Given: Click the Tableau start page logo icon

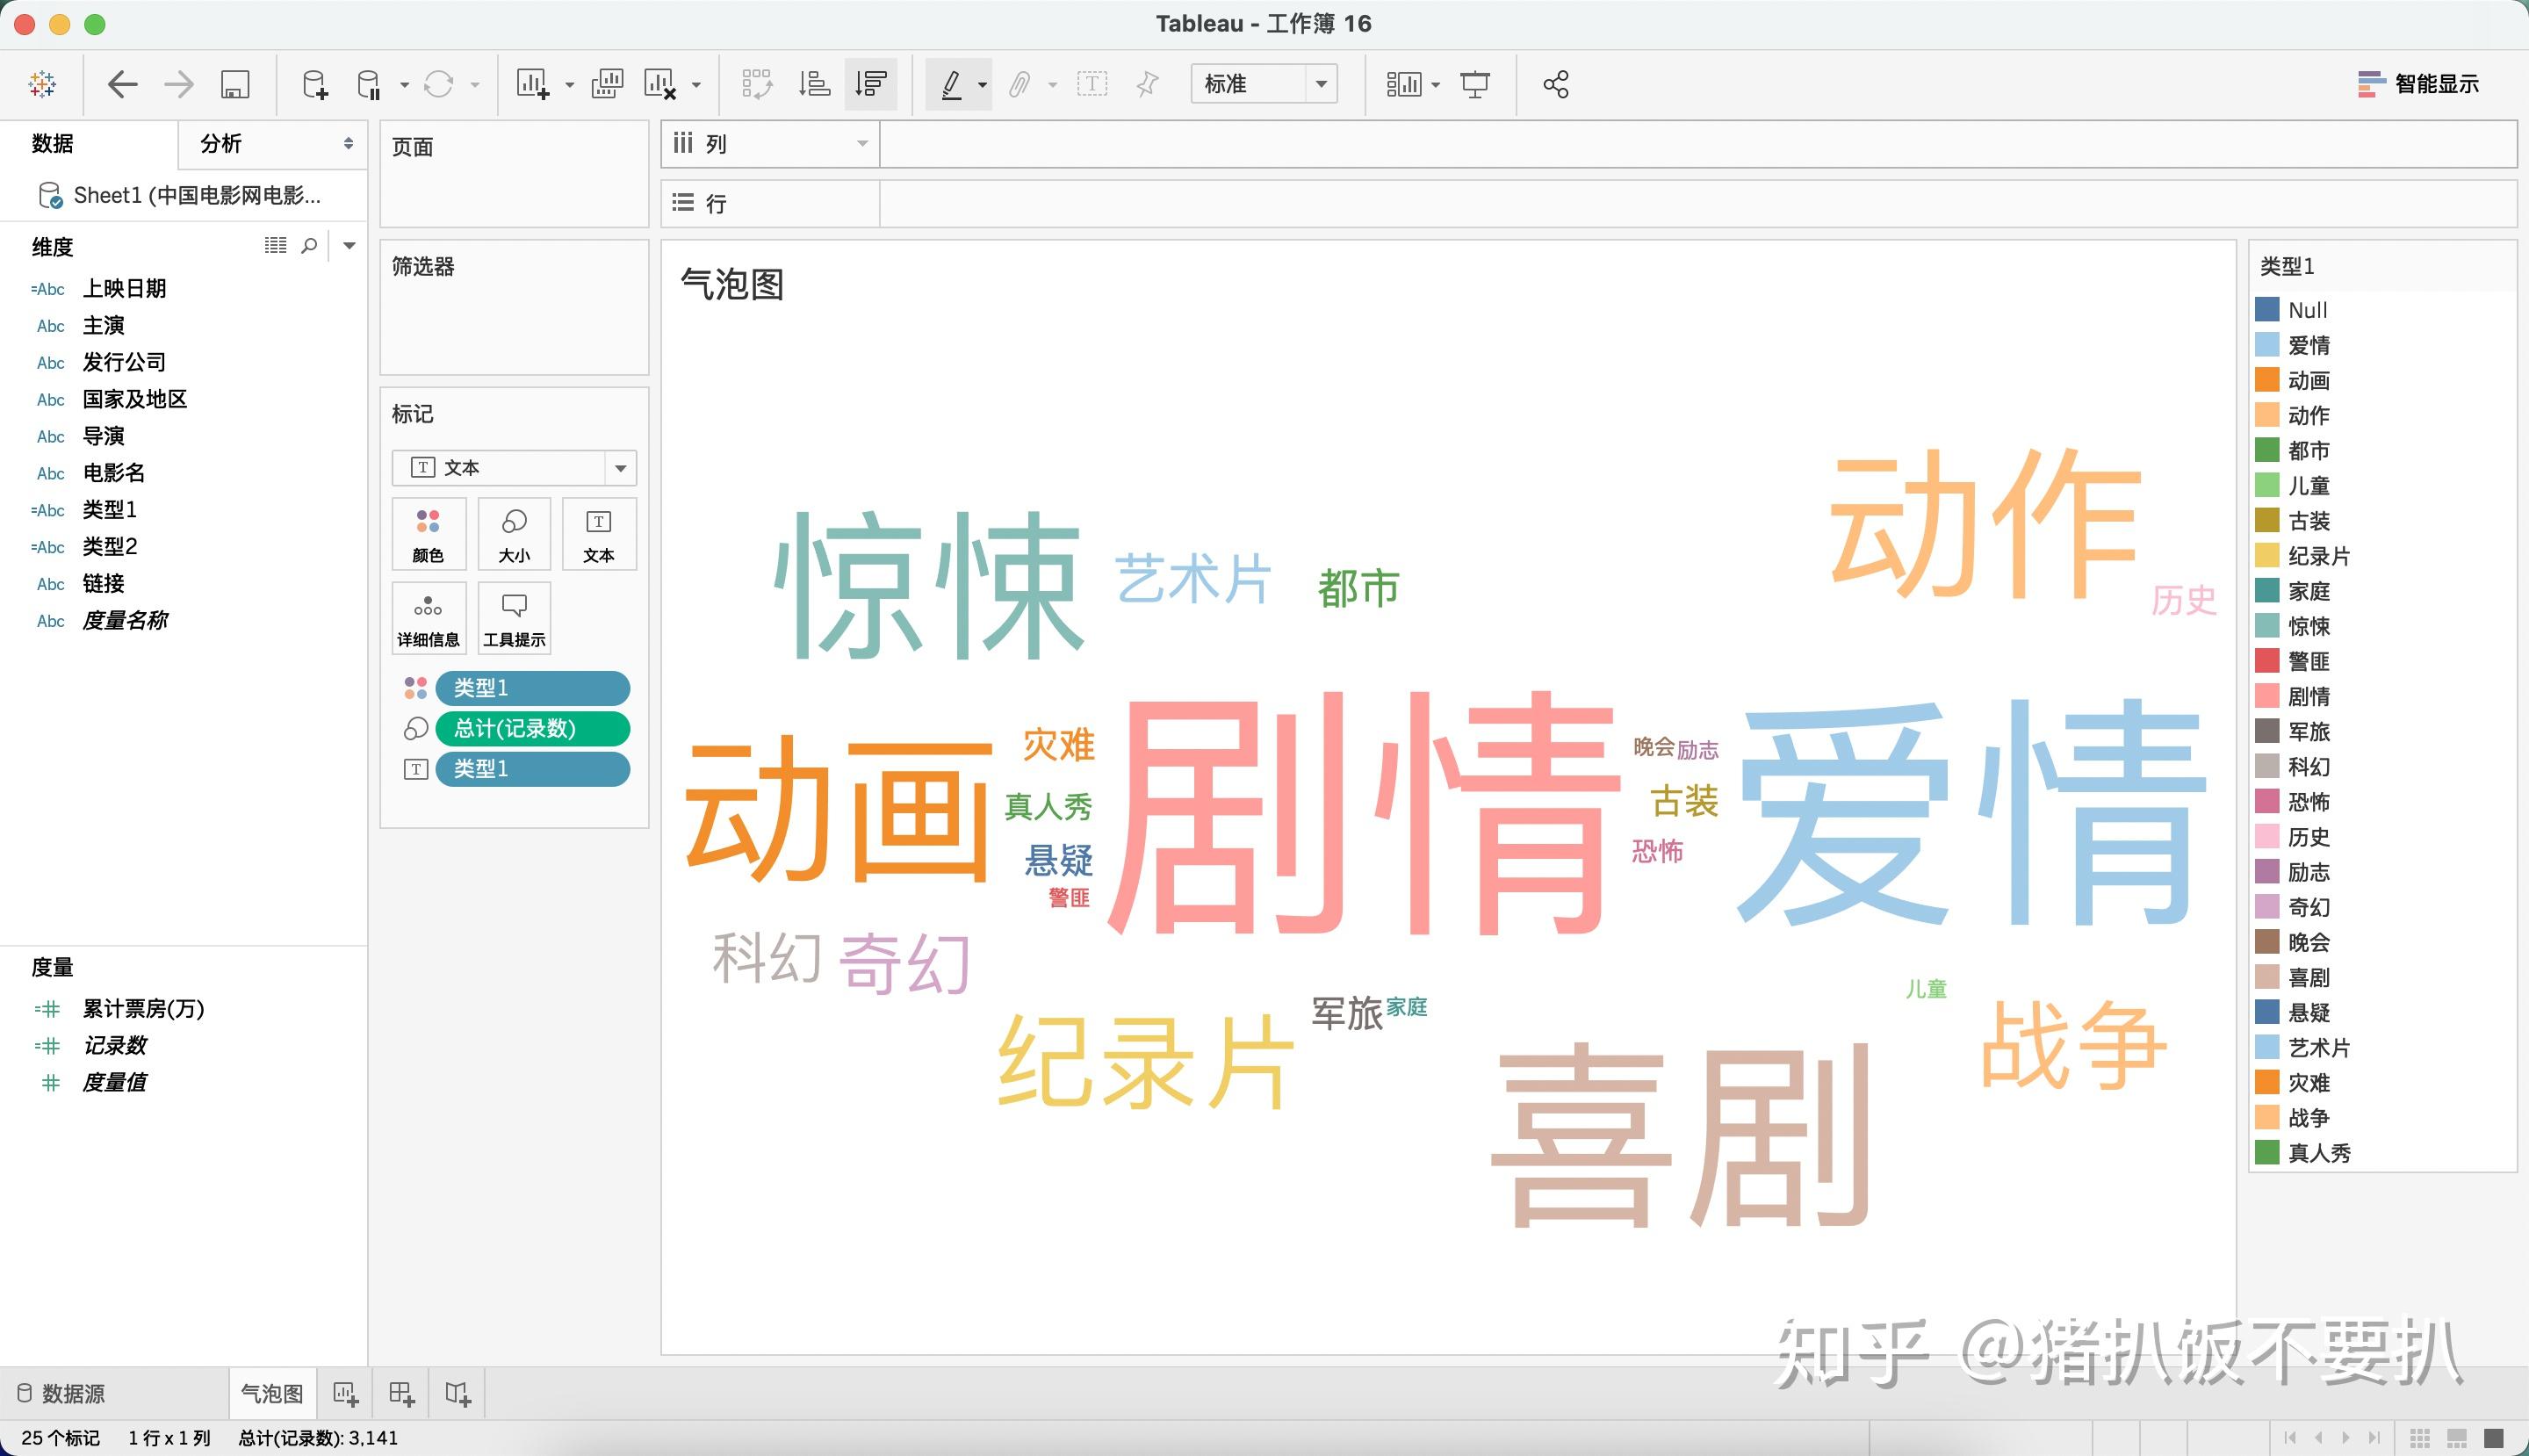Looking at the screenshot, I should point(42,84).
